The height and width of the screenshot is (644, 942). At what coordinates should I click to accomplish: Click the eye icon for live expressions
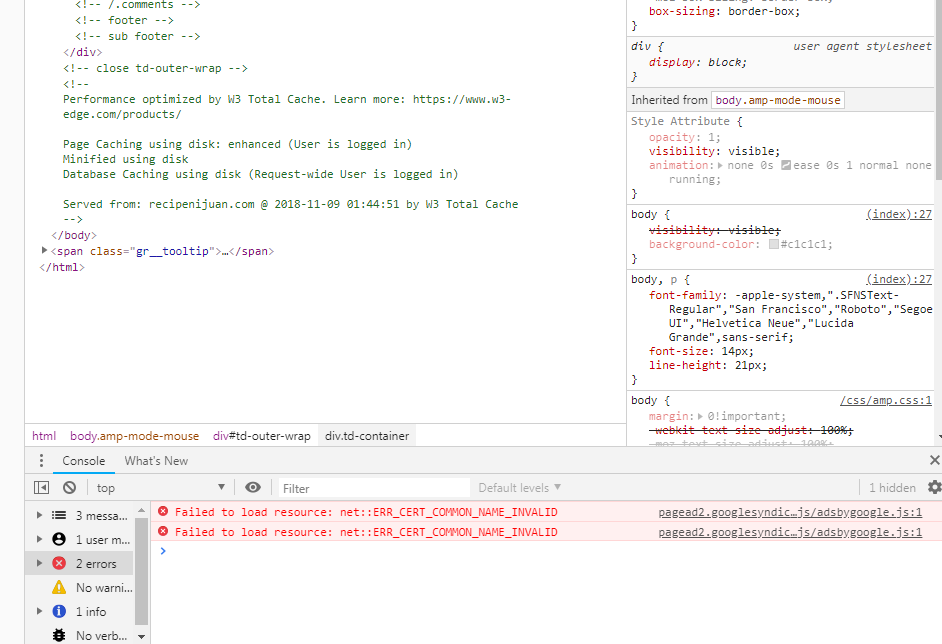click(x=253, y=487)
